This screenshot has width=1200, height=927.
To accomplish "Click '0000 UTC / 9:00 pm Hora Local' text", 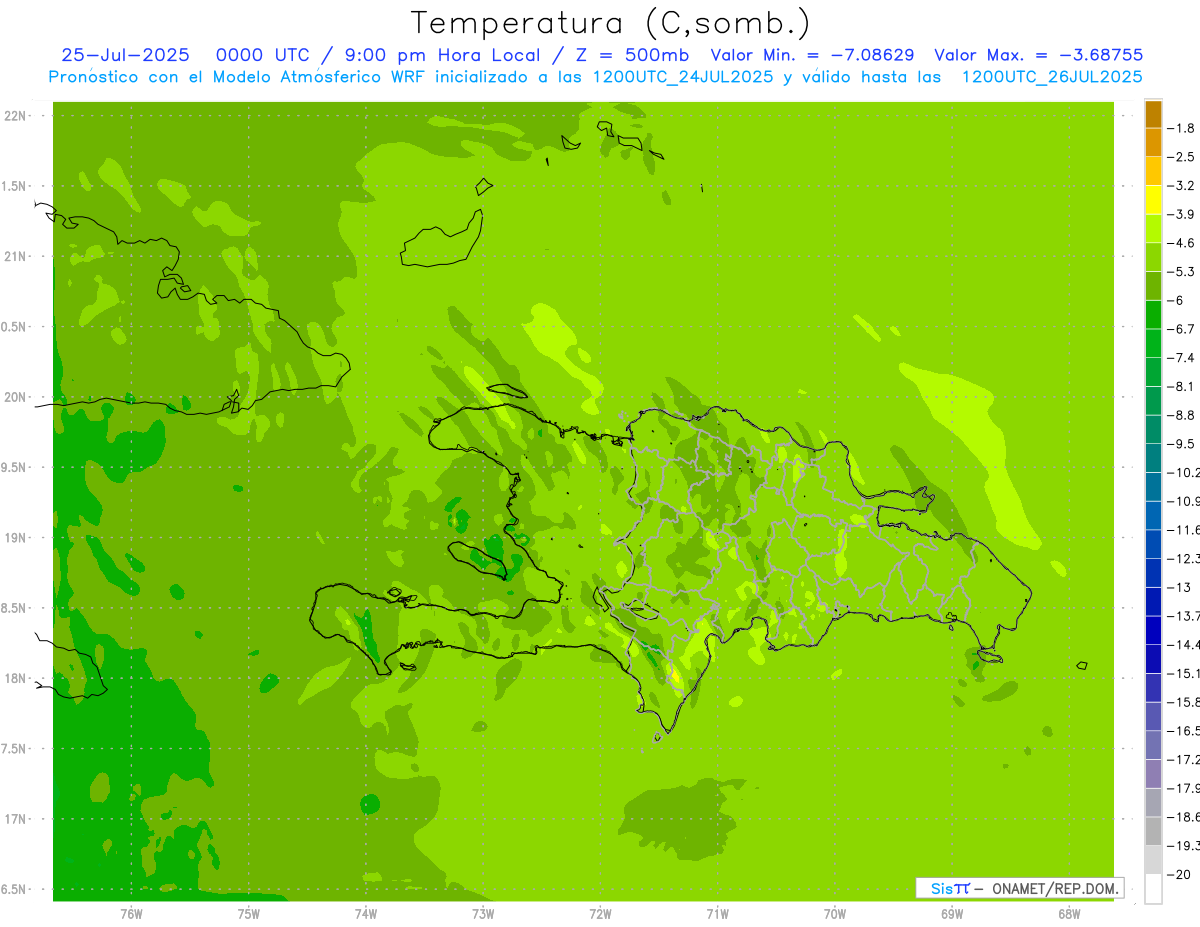I will [377, 55].
